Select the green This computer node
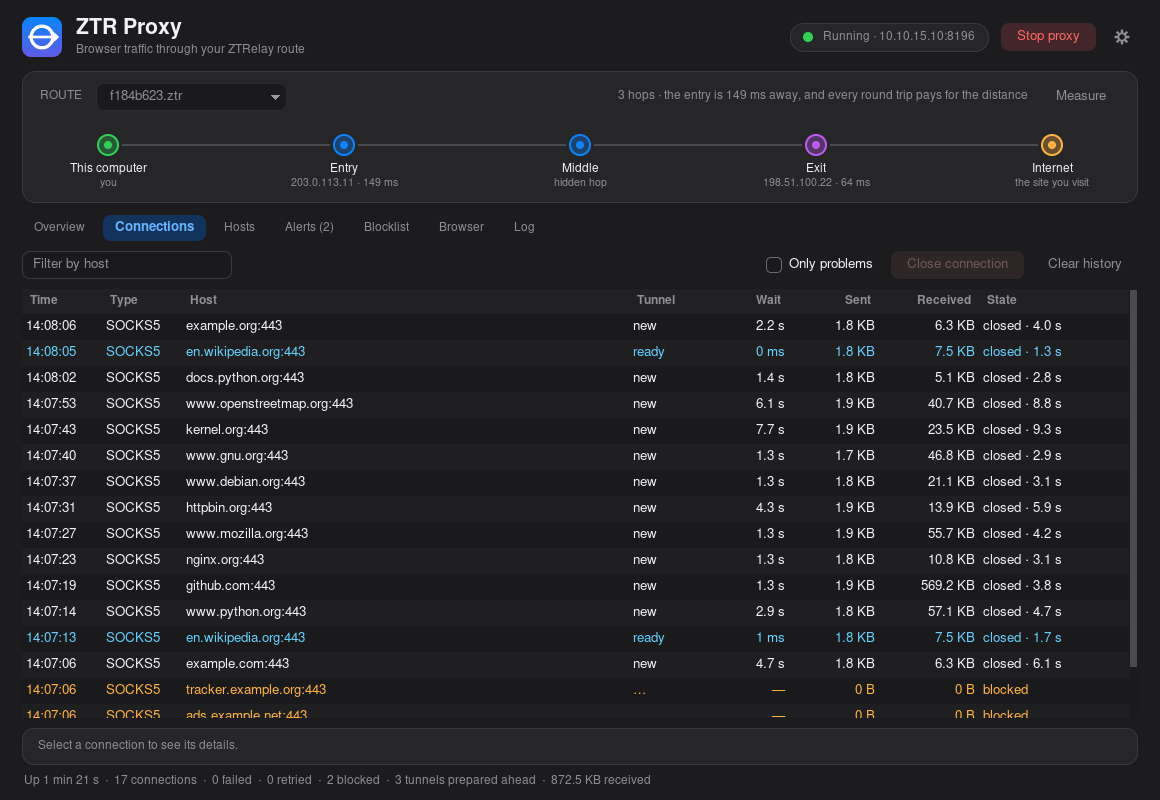 pyautogui.click(x=108, y=145)
